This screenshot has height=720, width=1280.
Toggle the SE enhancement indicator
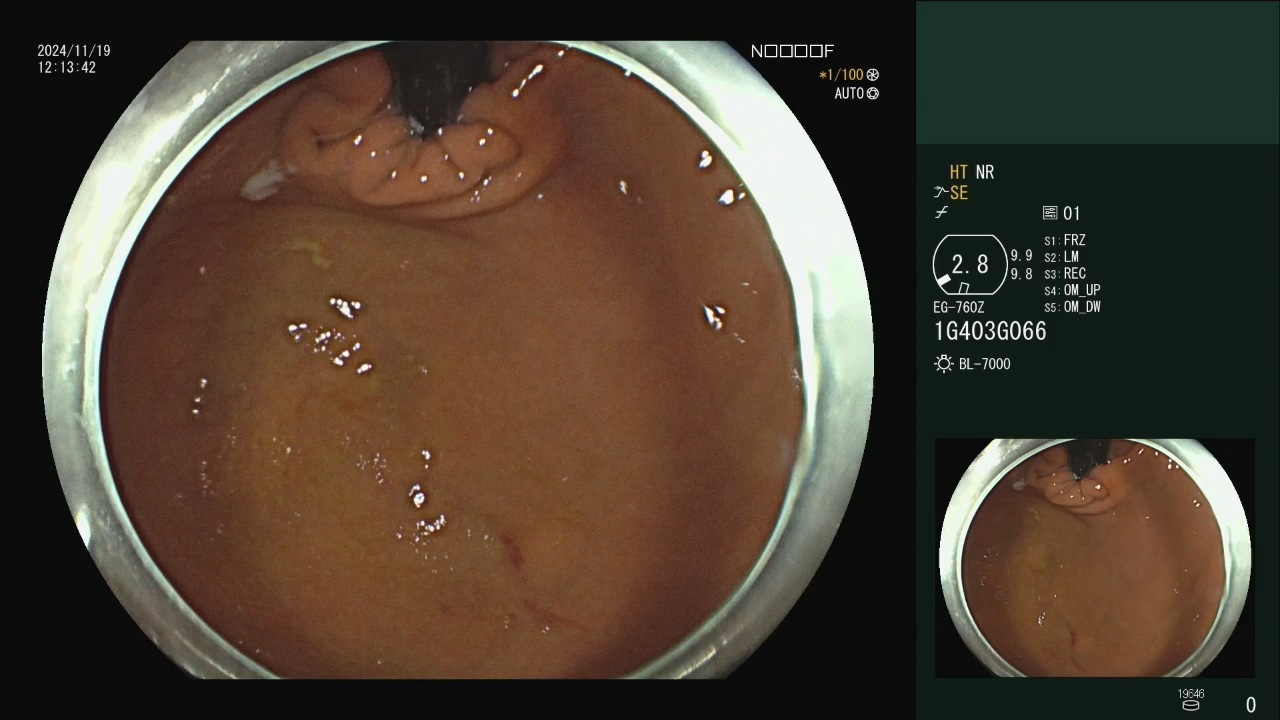(959, 193)
